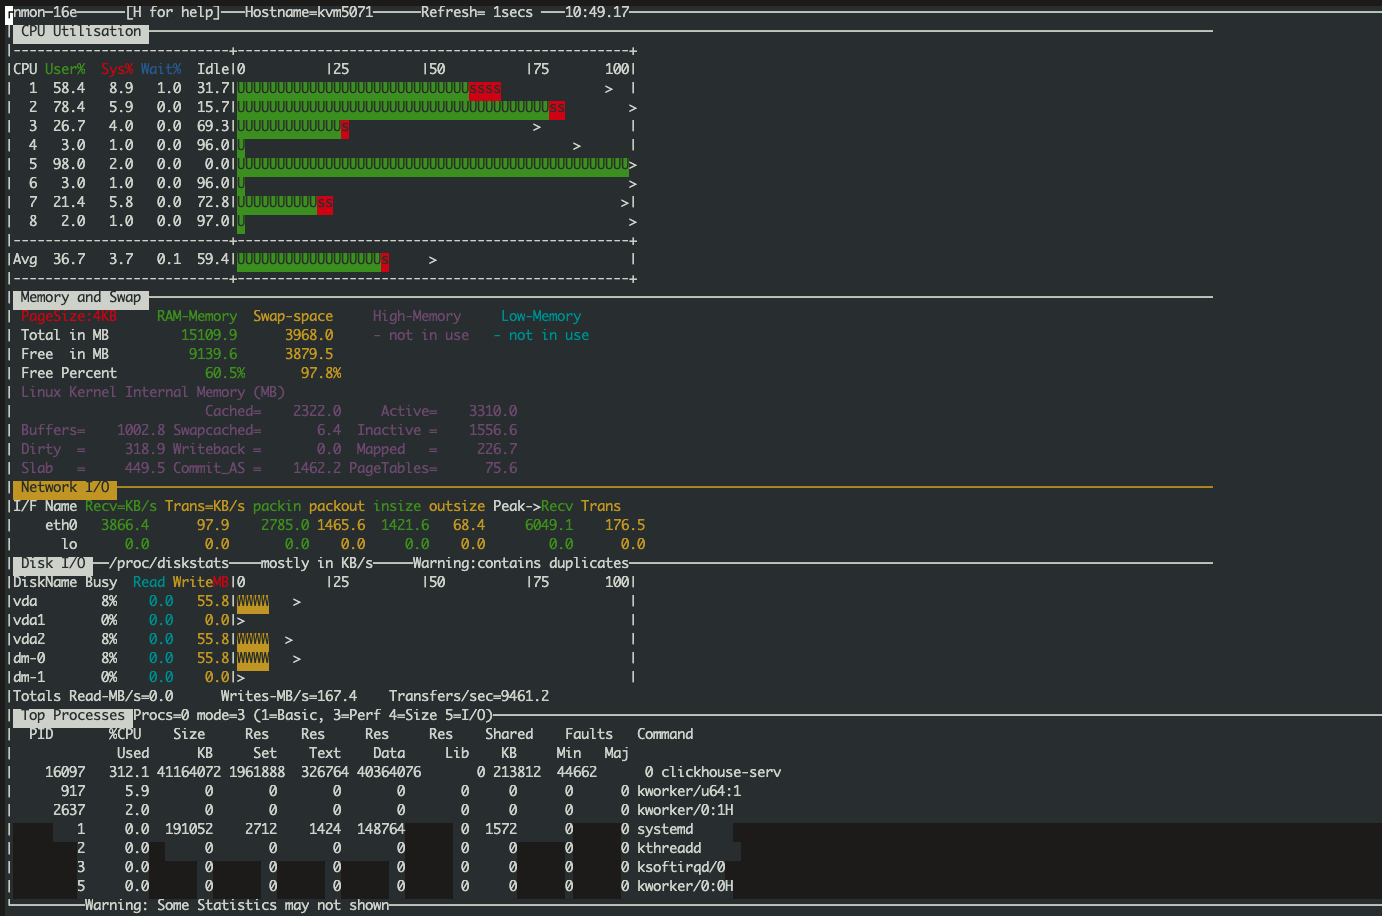Click the 312.1 %CPU value
Image resolution: width=1382 pixels, height=916 pixels.
click(129, 772)
